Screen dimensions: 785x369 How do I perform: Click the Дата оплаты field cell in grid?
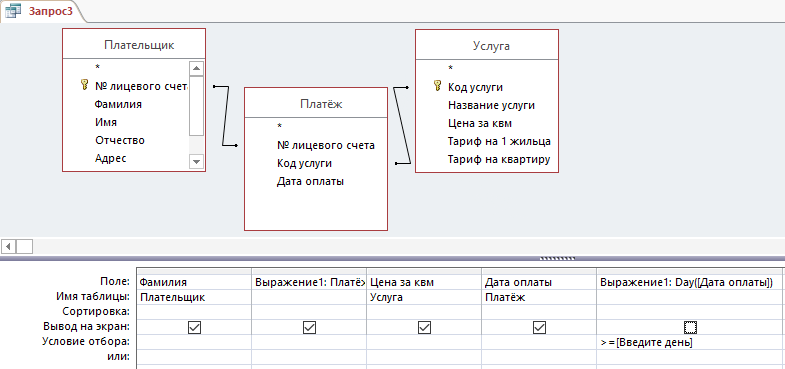click(539, 282)
